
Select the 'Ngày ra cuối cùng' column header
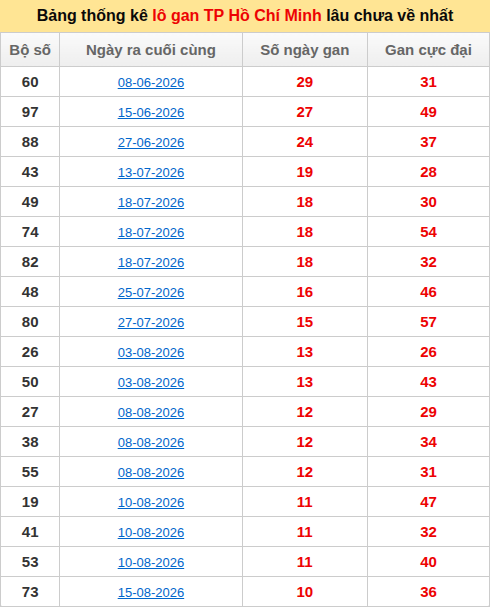(151, 50)
